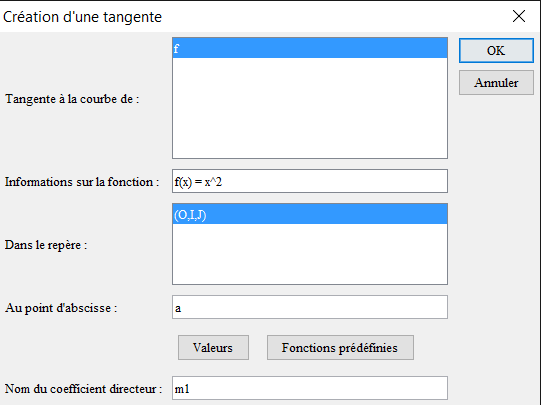Focus the Au point d'abscisse input field
Screen dimensions: 541x405
pyautogui.click(x=310, y=307)
